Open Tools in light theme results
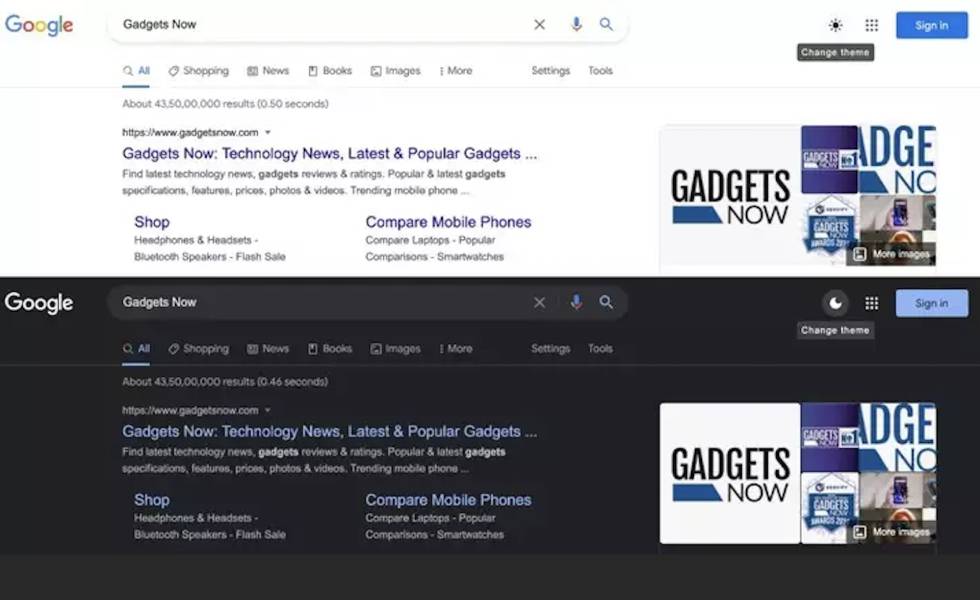 600,71
